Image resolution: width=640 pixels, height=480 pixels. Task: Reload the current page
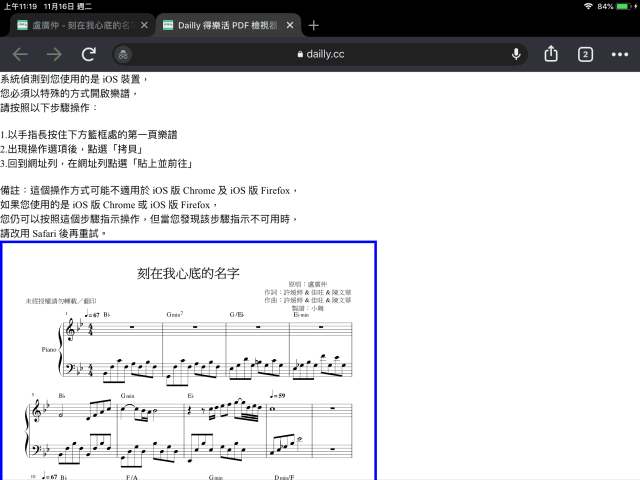click(89, 54)
